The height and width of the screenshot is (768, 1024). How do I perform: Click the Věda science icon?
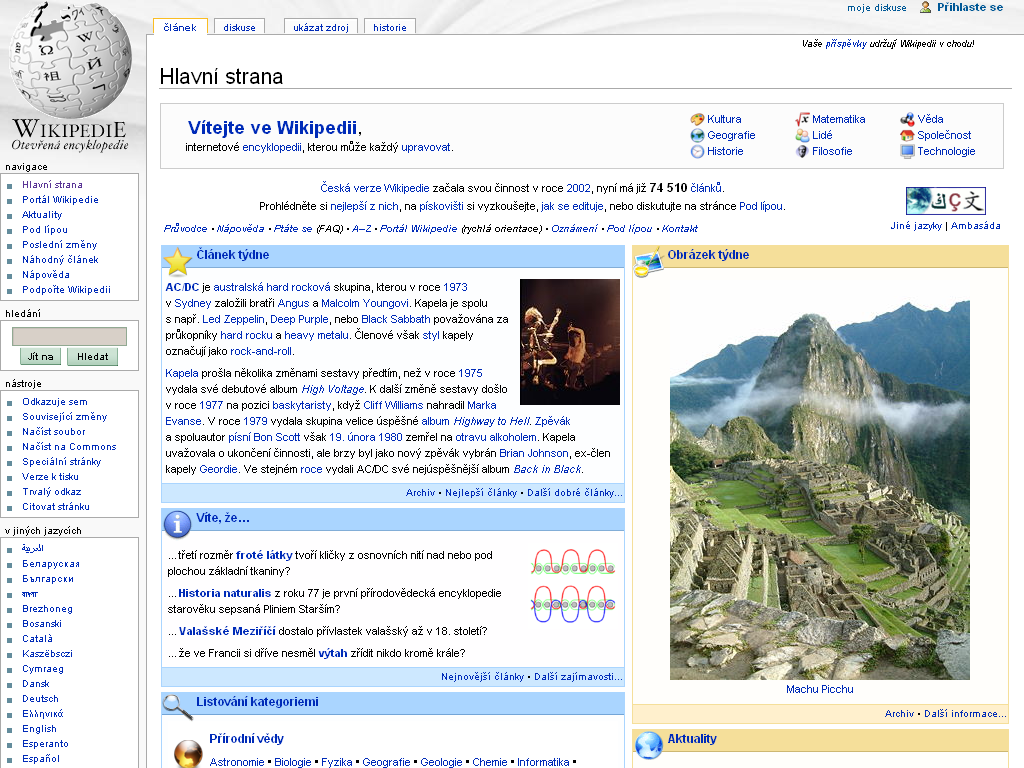[907, 120]
